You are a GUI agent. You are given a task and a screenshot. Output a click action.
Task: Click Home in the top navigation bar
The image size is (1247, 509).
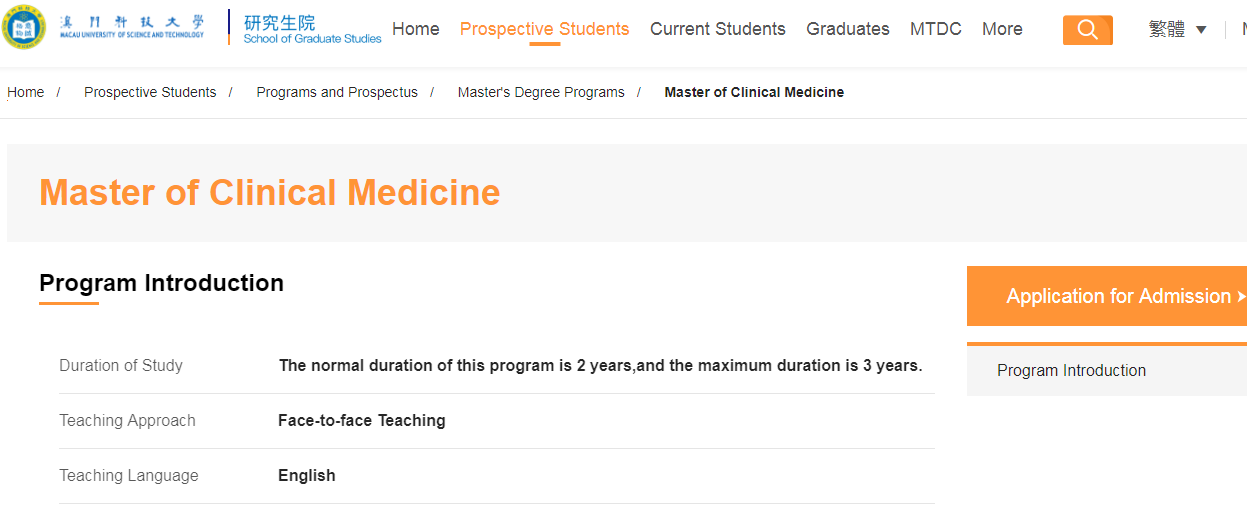416,29
